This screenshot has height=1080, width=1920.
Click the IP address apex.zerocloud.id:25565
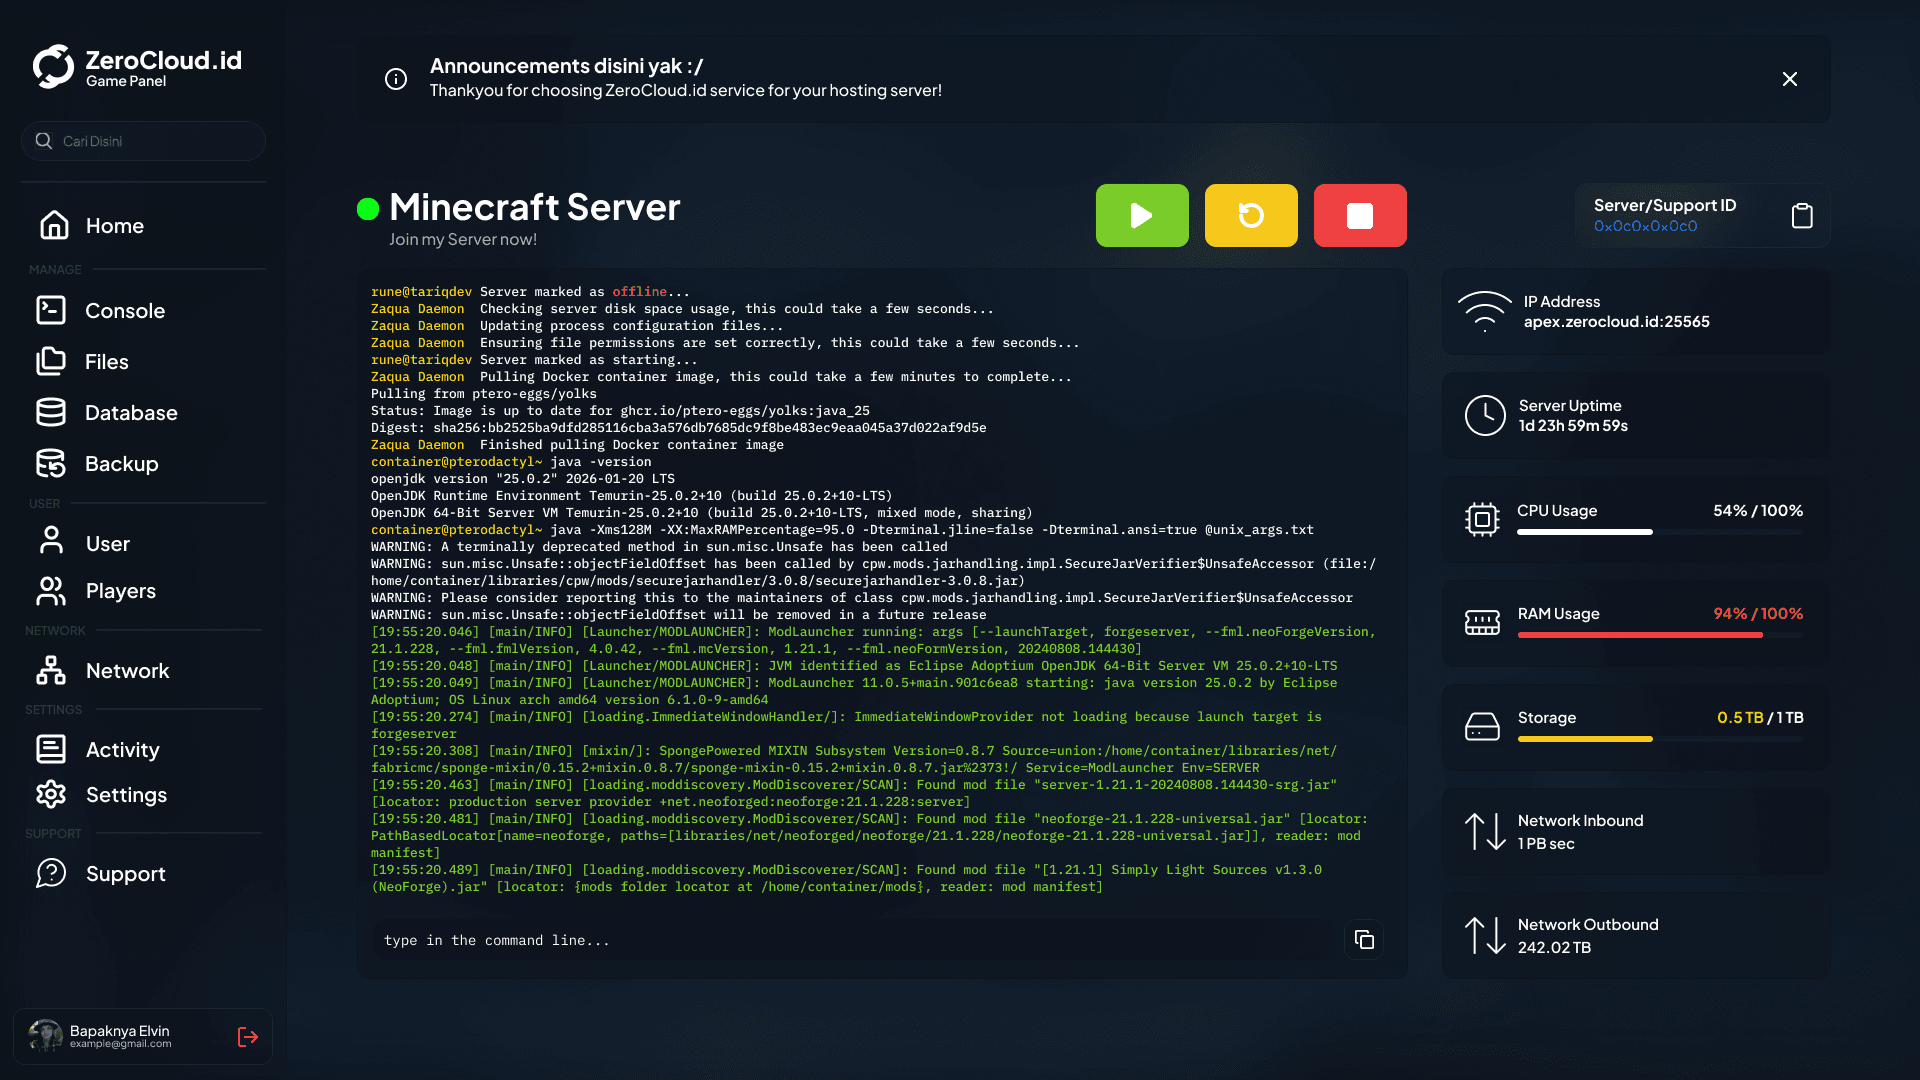(x=1616, y=322)
